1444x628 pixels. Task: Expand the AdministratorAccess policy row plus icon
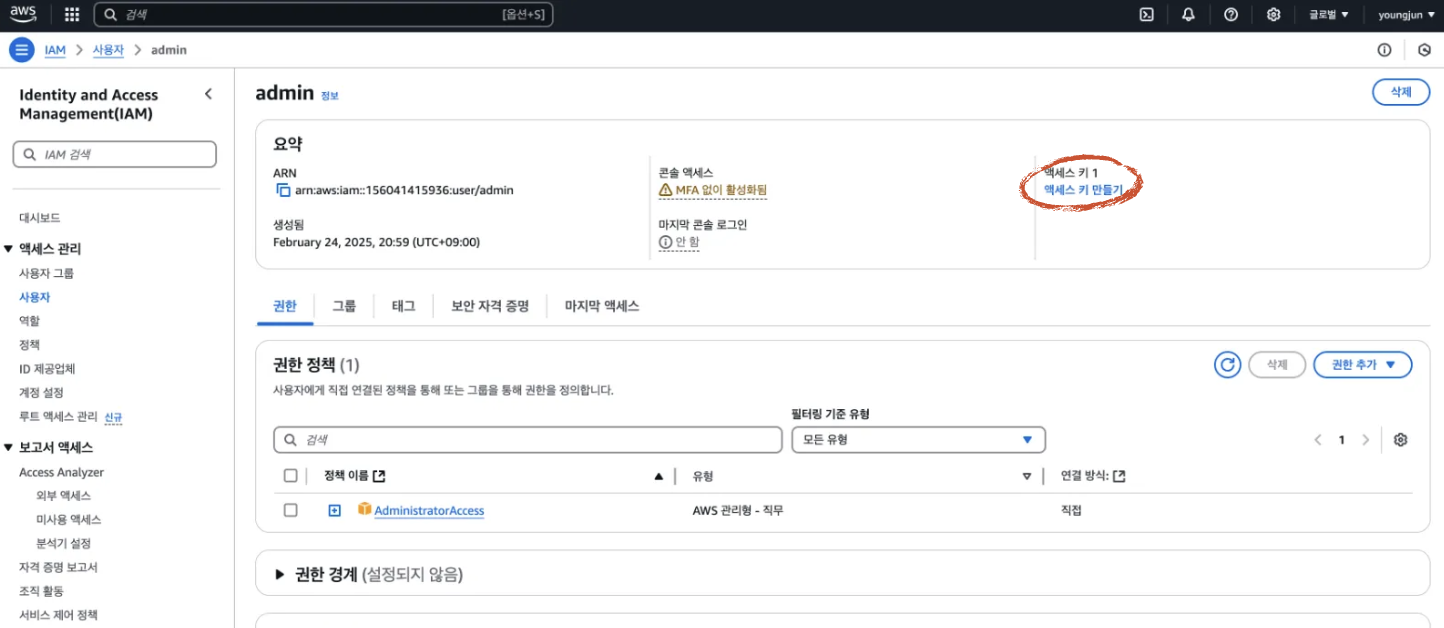335,511
